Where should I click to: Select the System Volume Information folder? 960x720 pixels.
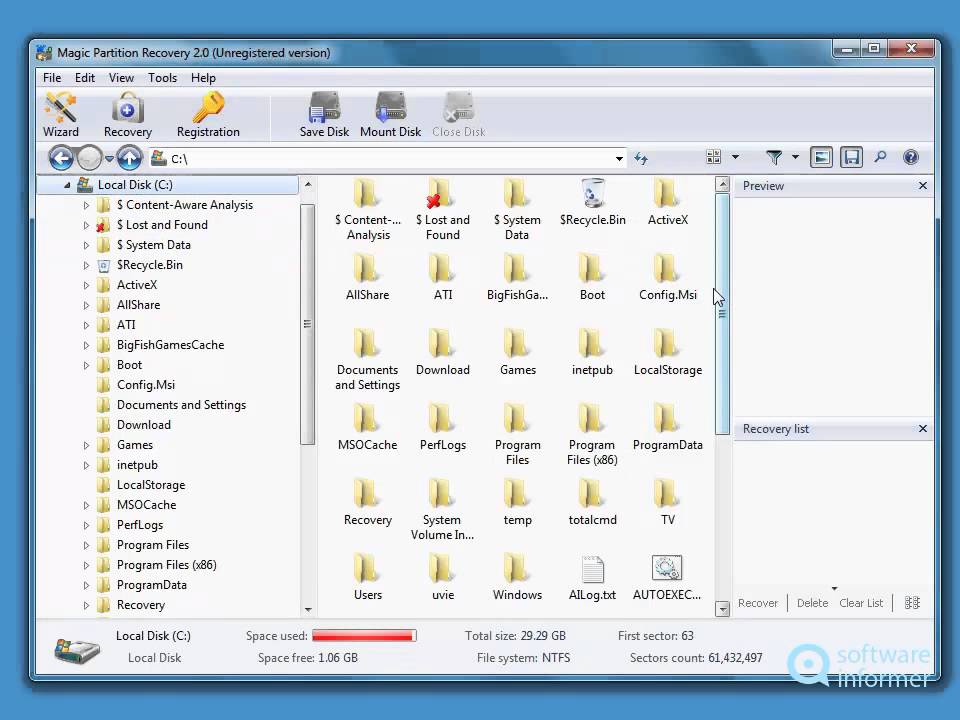(x=442, y=510)
